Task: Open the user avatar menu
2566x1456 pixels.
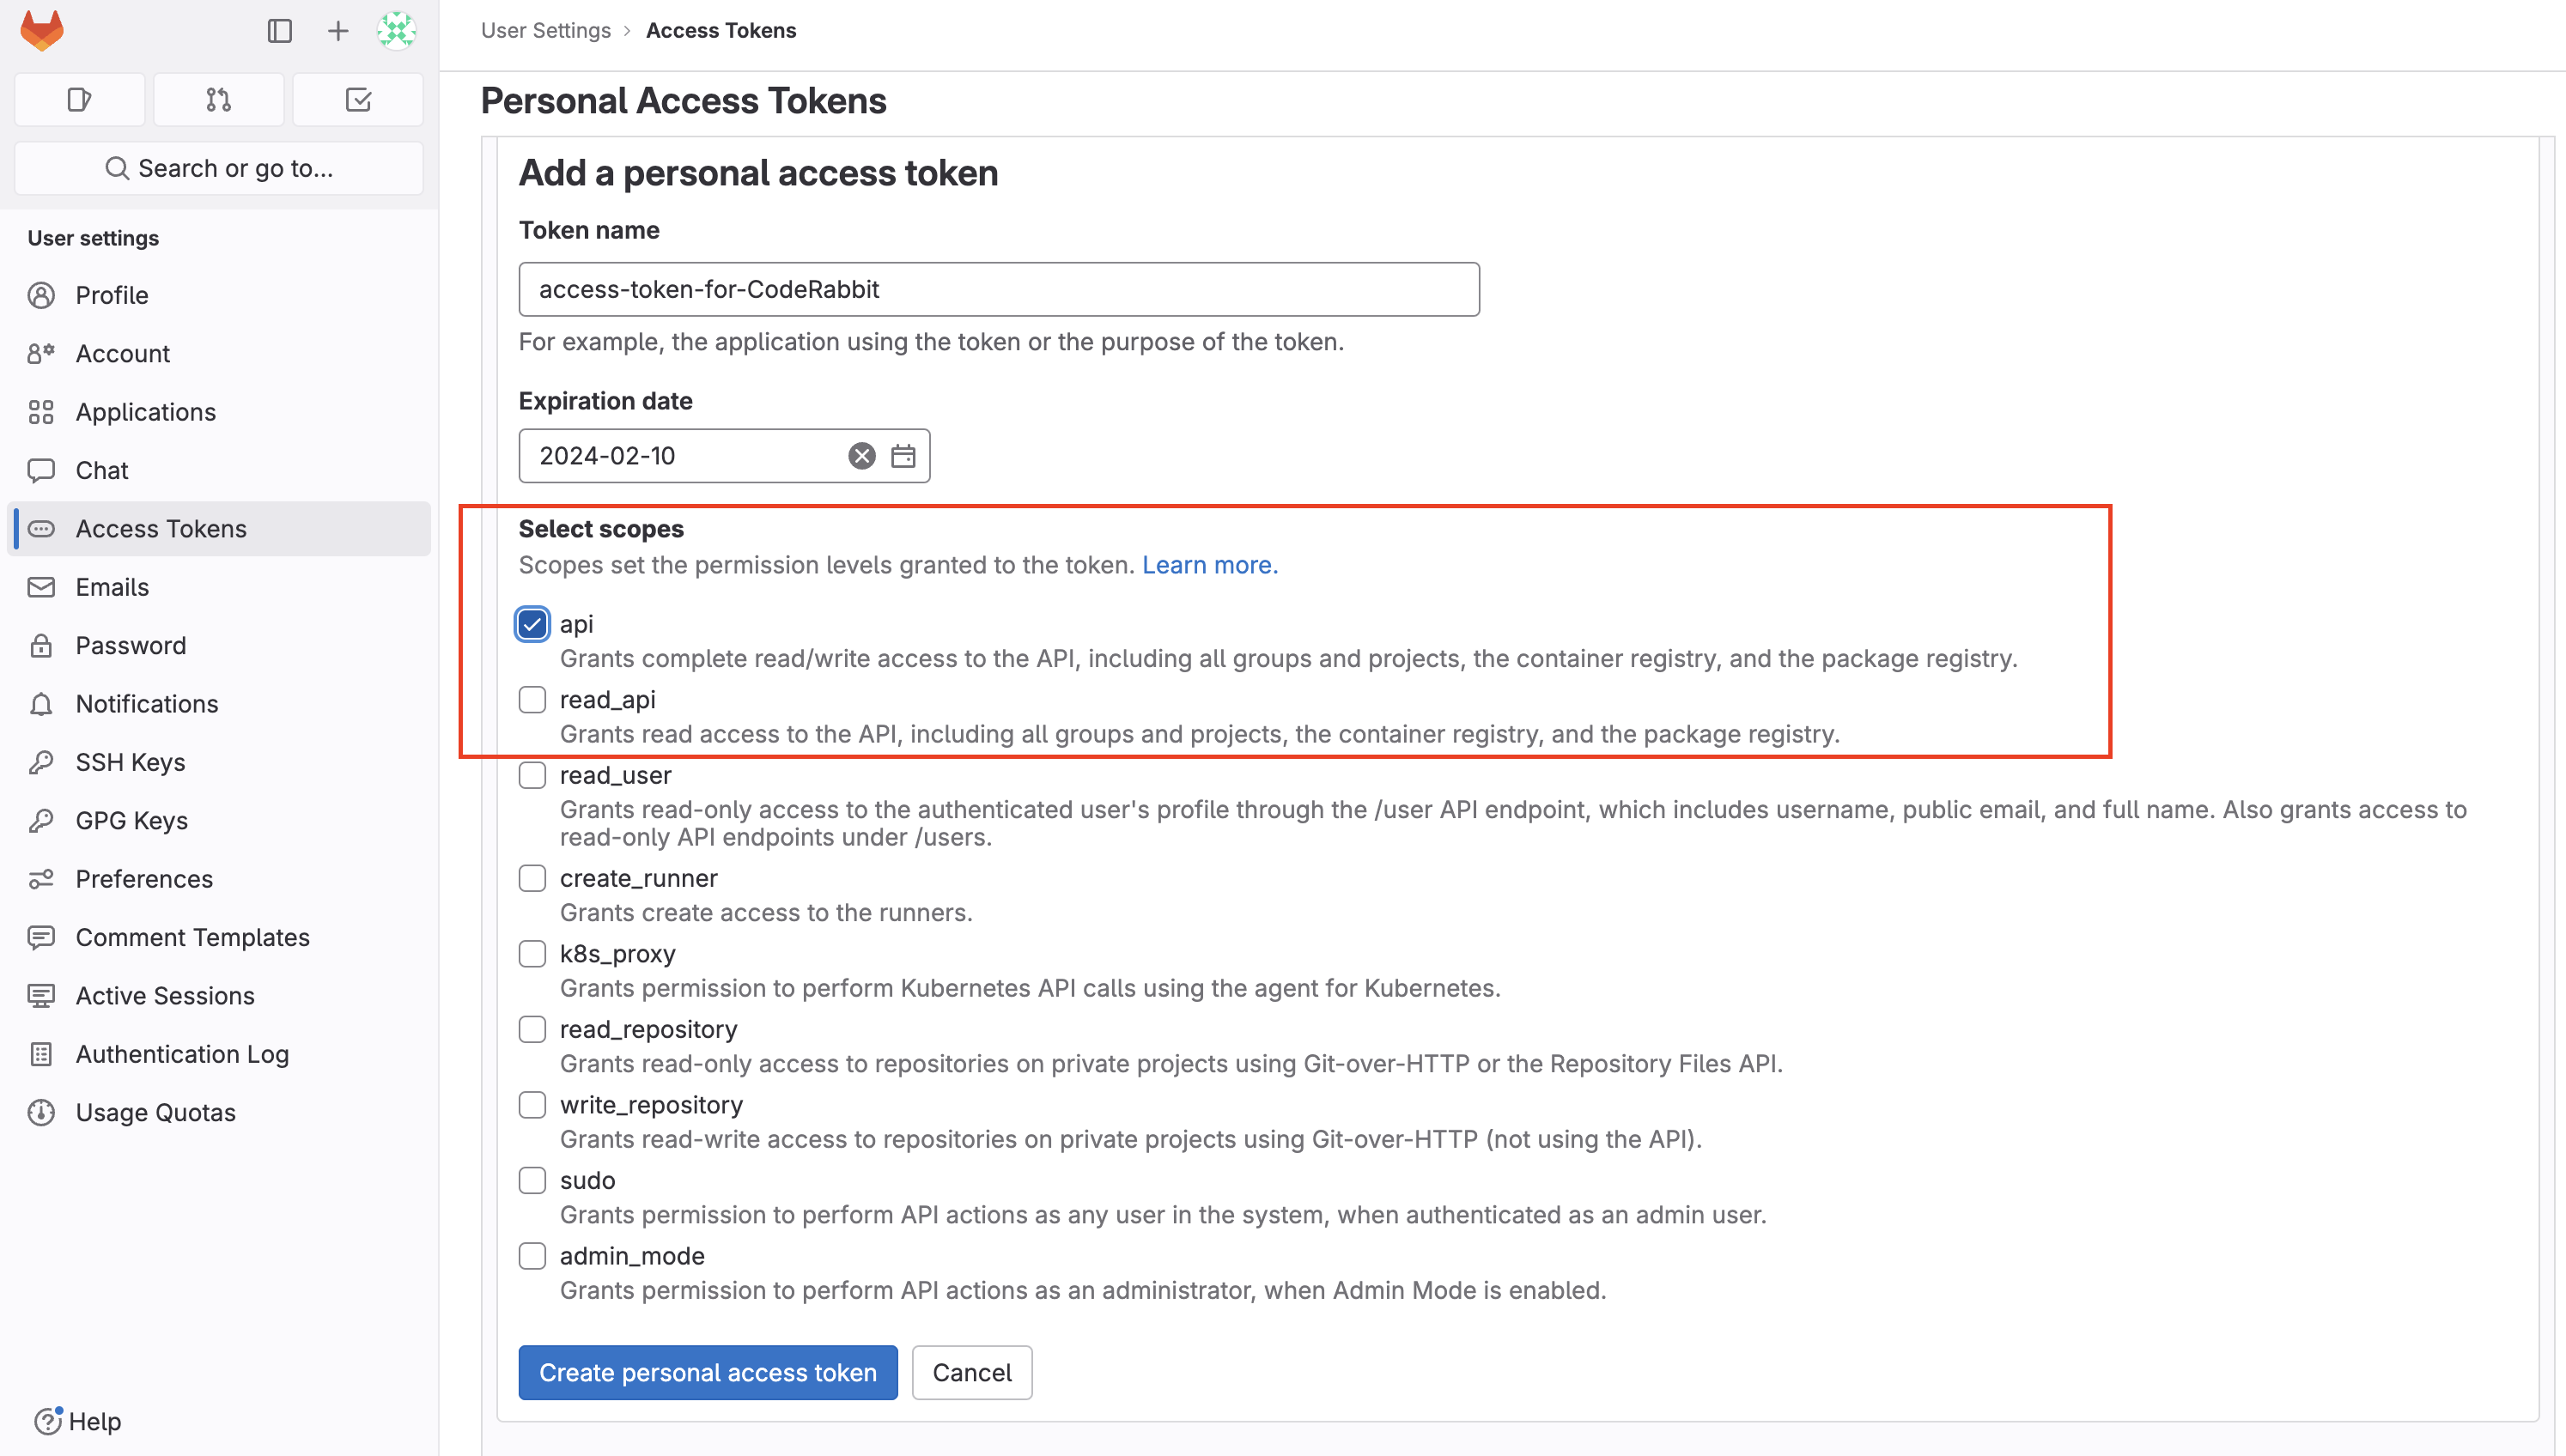Action: pyautogui.click(x=397, y=30)
